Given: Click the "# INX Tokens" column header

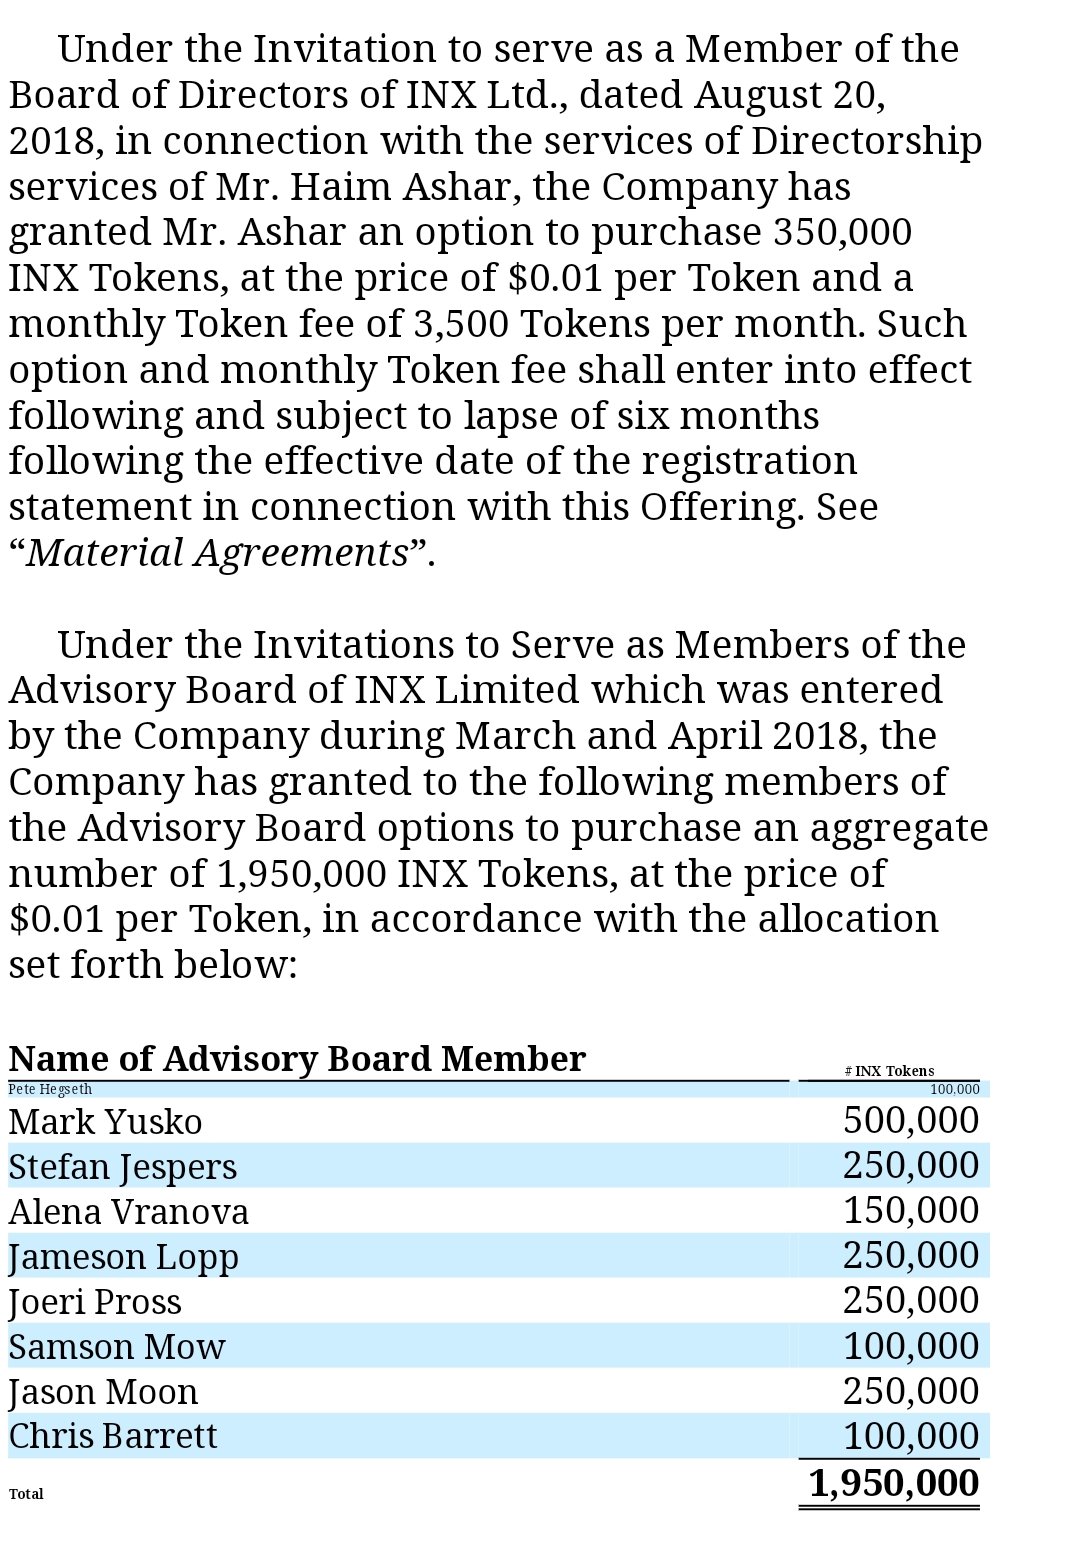Looking at the screenshot, I should tap(889, 1070).
